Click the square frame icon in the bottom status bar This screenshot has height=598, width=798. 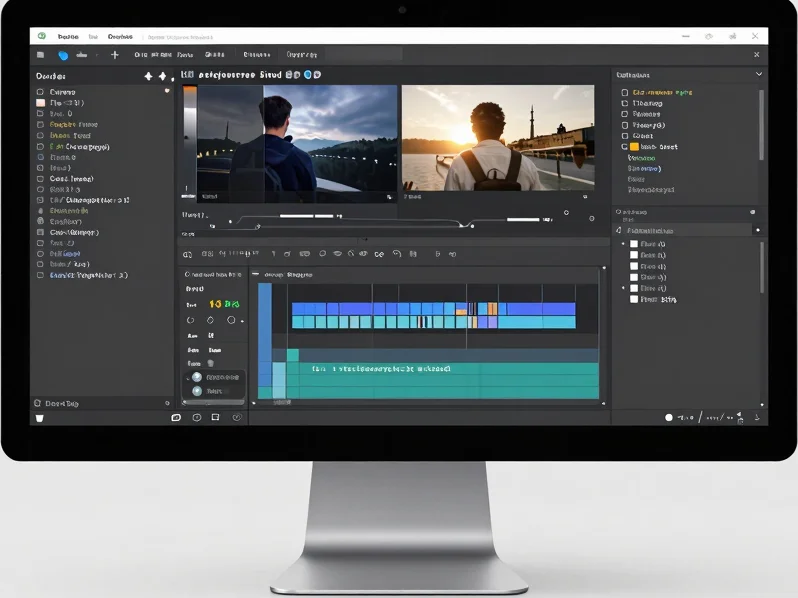pyautogui.click(x=215, y=417)
